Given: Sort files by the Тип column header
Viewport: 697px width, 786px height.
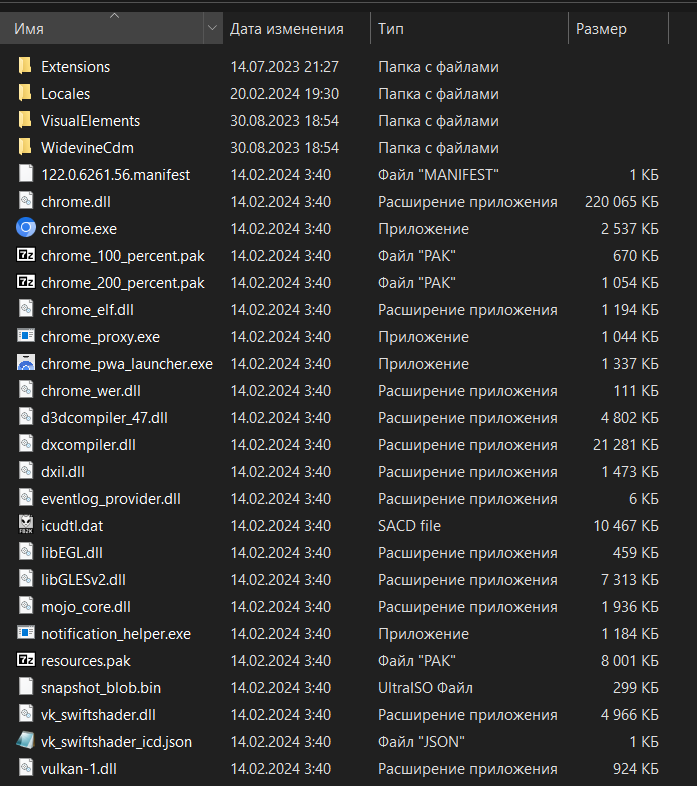Looking at the screenshot, I should pyautogui.click(x=470, y=29).
